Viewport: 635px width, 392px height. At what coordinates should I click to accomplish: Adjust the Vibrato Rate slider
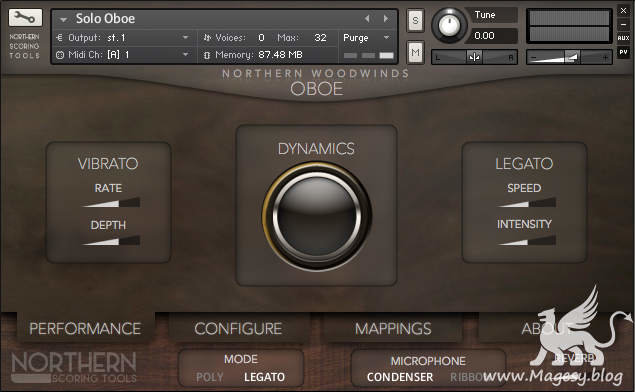tap(111, 202)
